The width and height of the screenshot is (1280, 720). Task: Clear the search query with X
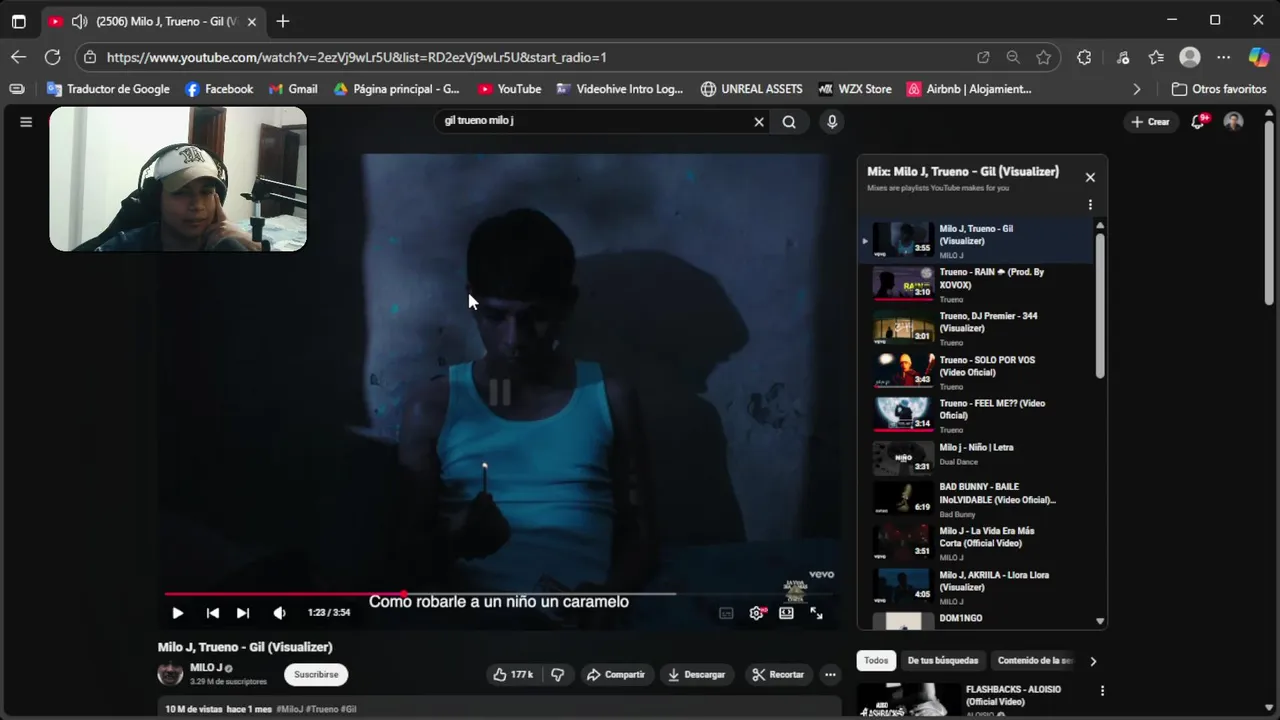pyautogui.click(x=759, y=122)
